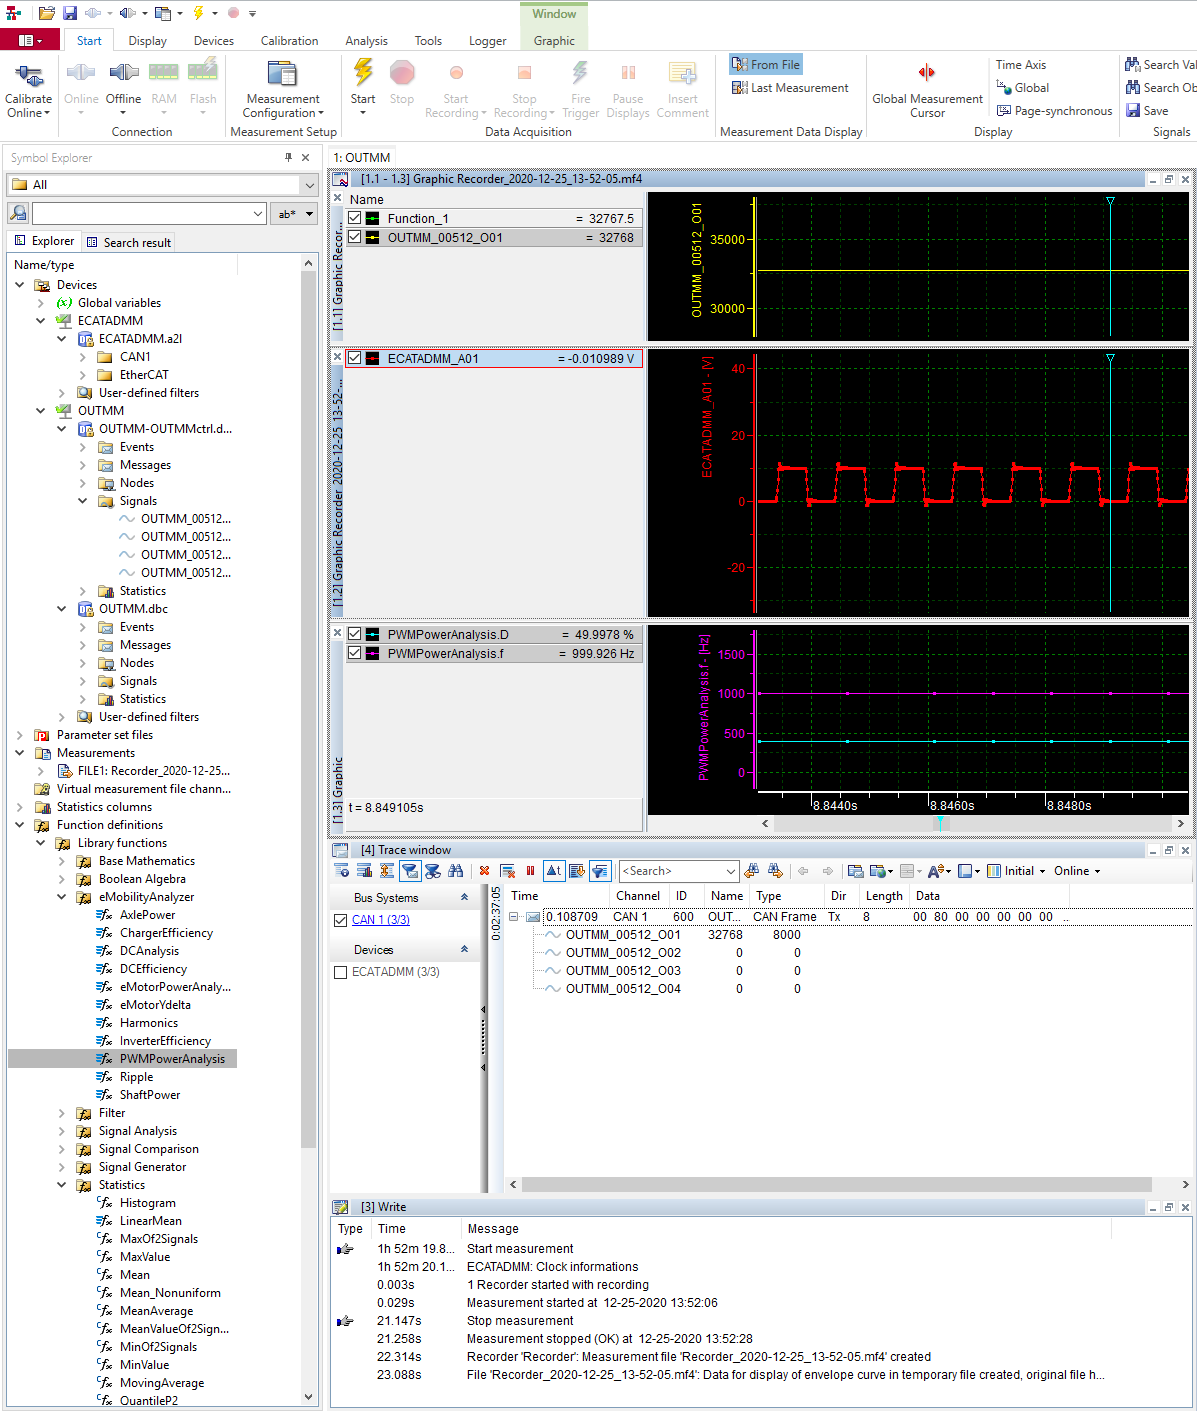The height and width of the screenshot is (1411, 1197).
Task: Click the red X delete icon in Trace toolbar
Action: pos(485,871)
